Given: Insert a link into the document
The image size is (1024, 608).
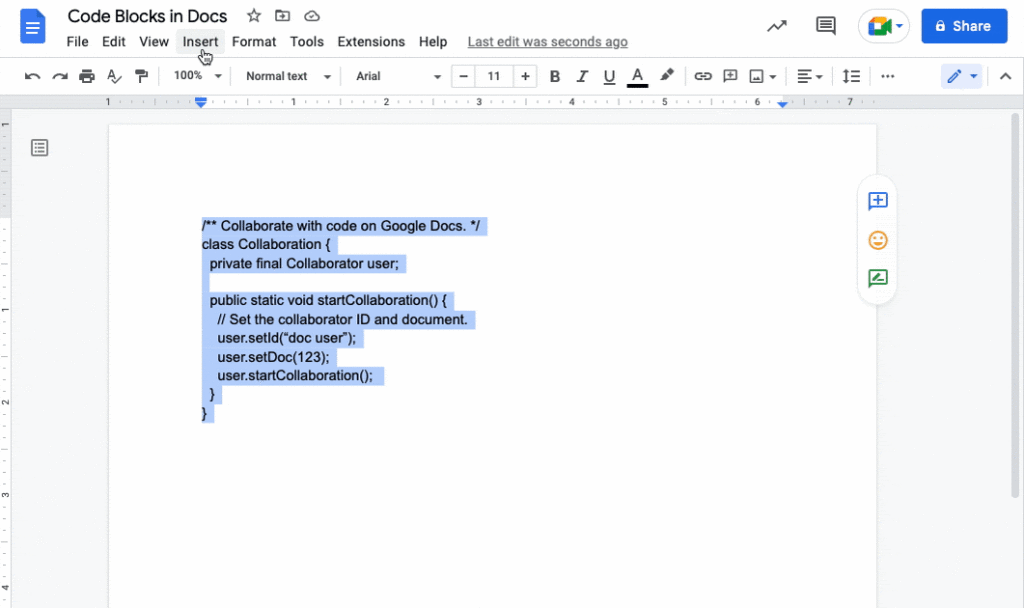Looking at the screenshot, I should [x=703, y=76].
